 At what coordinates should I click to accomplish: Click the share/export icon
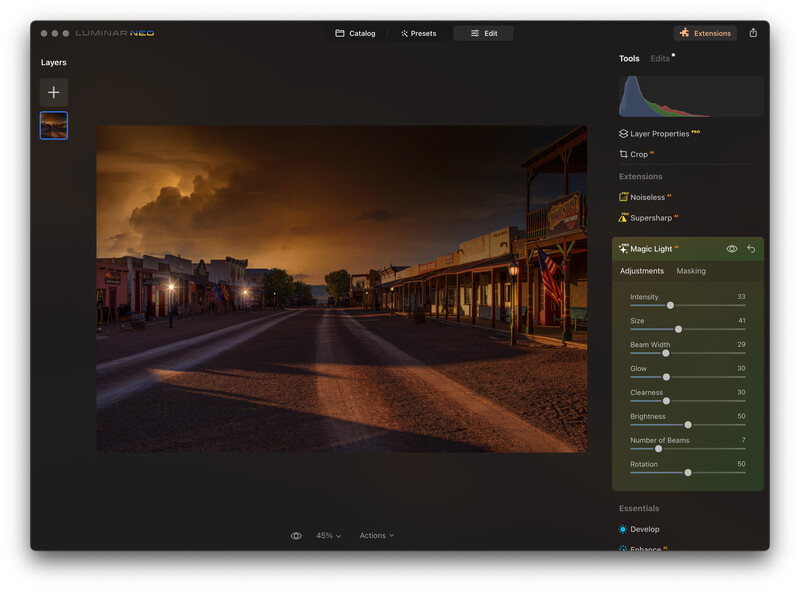[753, 33]
